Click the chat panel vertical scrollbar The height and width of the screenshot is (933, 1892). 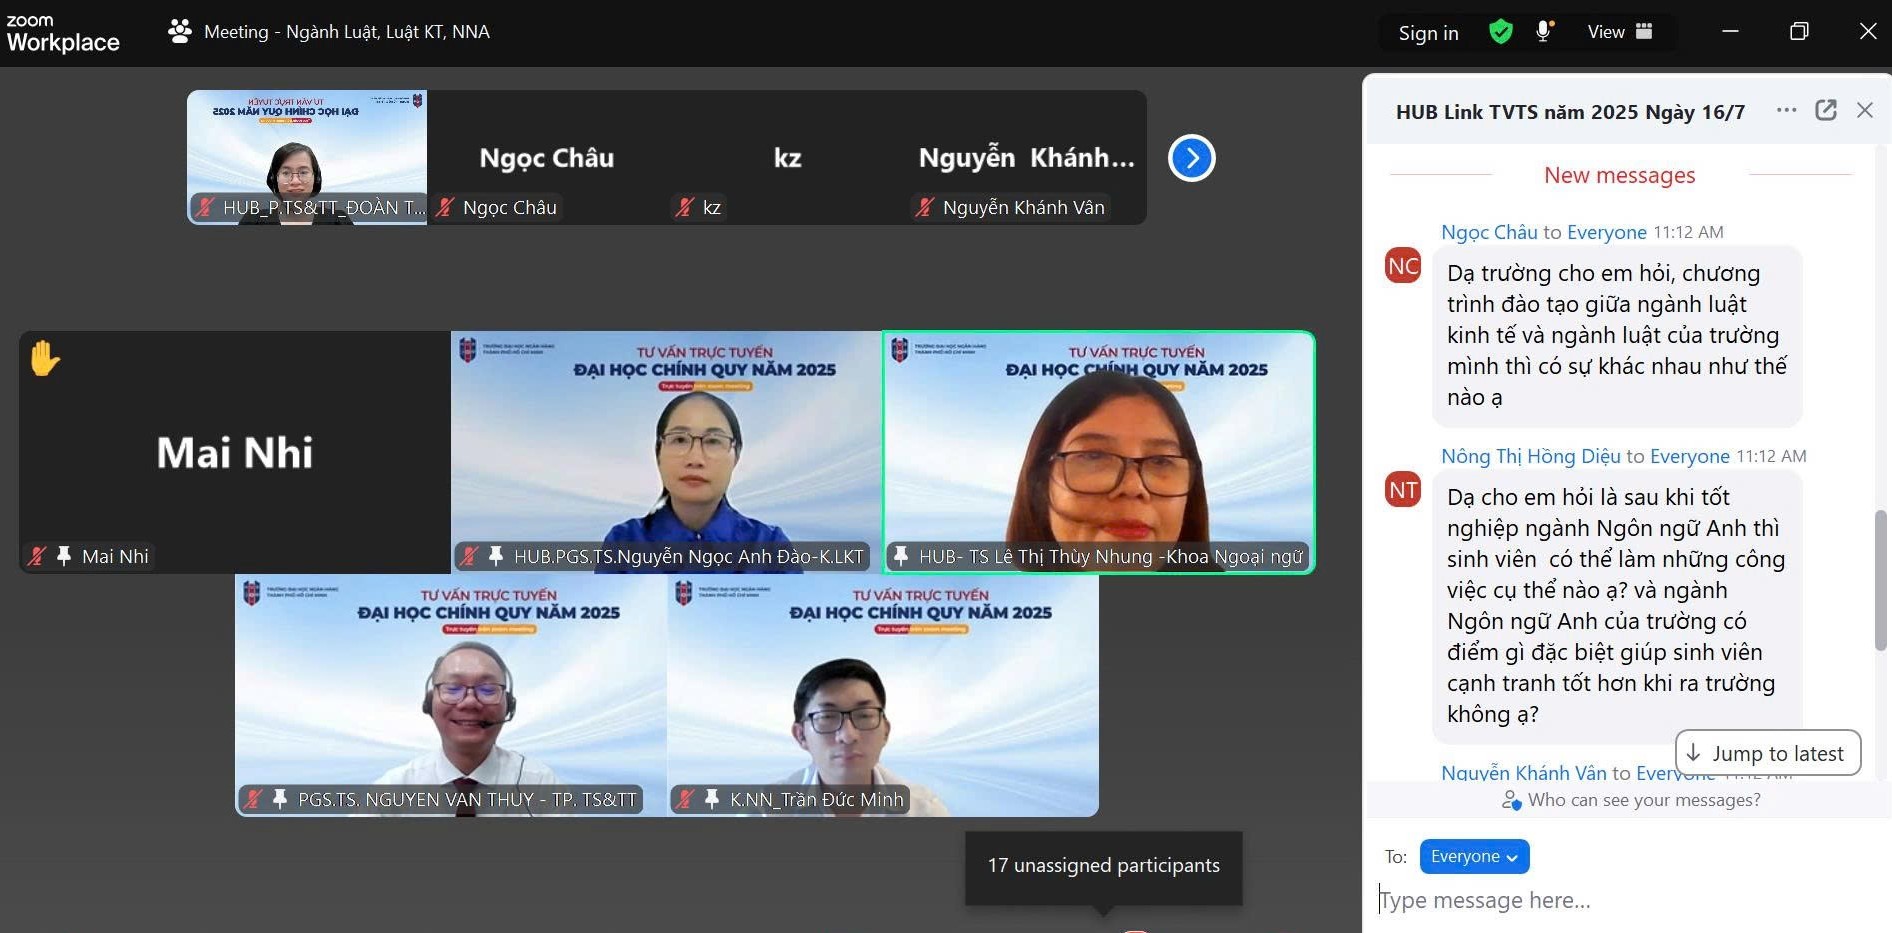click(1880, 580)
